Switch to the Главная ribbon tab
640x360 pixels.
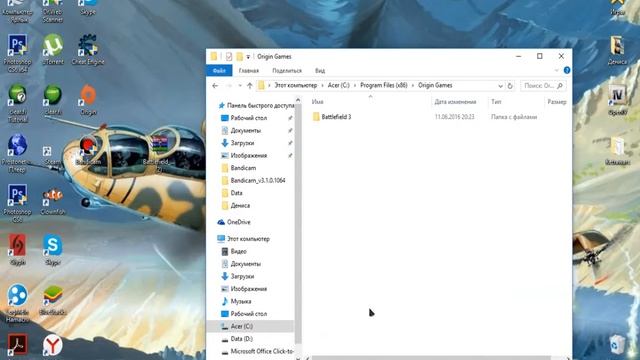click(x=249, y=71)
